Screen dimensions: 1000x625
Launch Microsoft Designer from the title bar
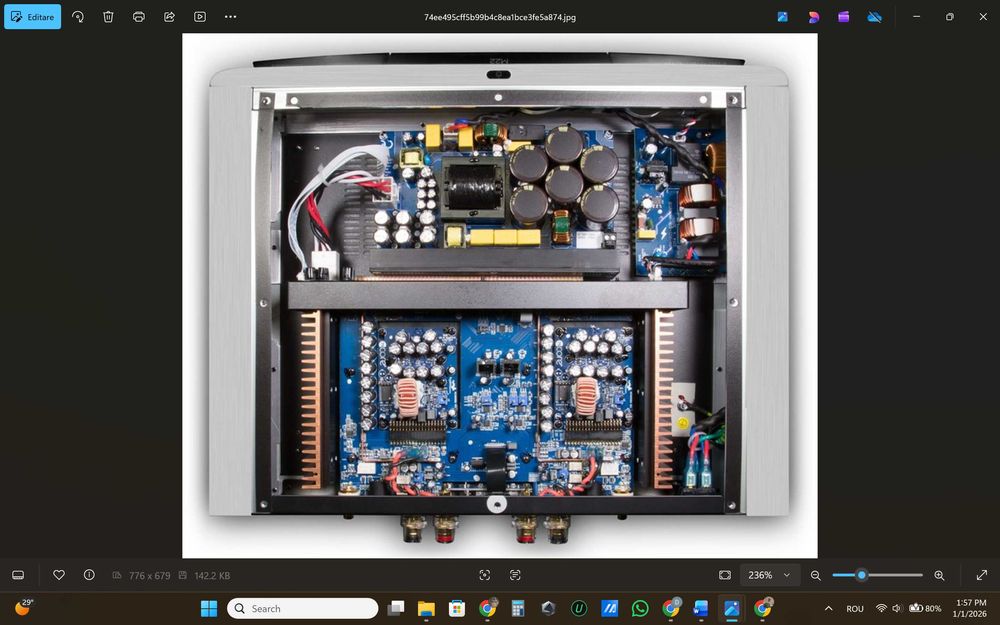tap(813, 17)
